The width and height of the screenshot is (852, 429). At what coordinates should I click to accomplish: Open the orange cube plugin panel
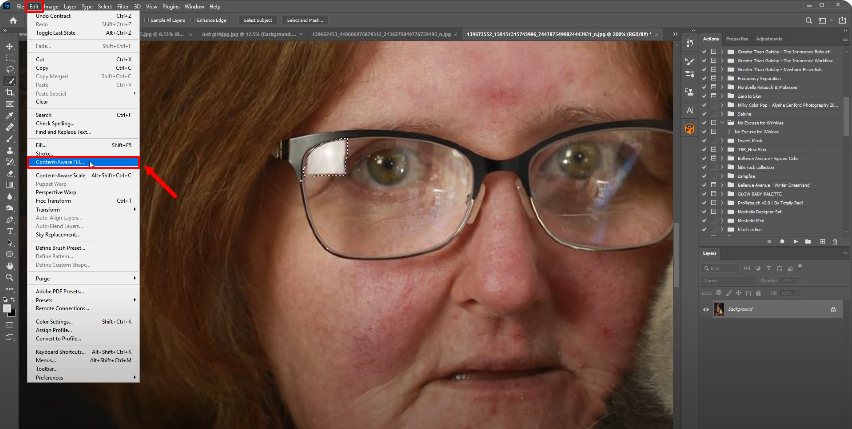(690, 129)
